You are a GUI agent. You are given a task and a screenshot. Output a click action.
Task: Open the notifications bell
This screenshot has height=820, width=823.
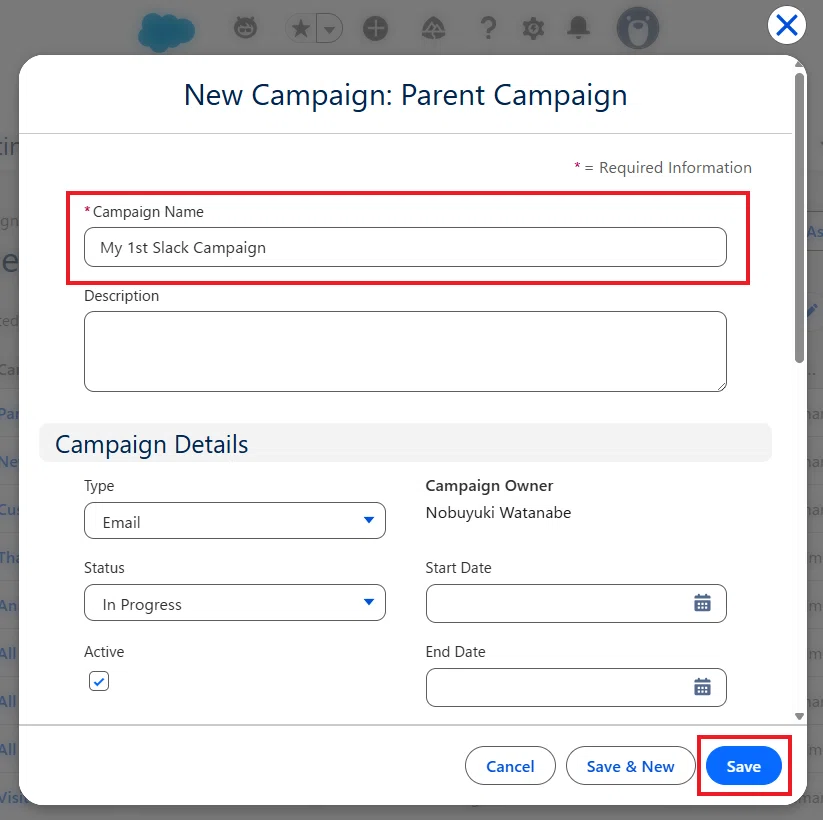tap(578, 28)
